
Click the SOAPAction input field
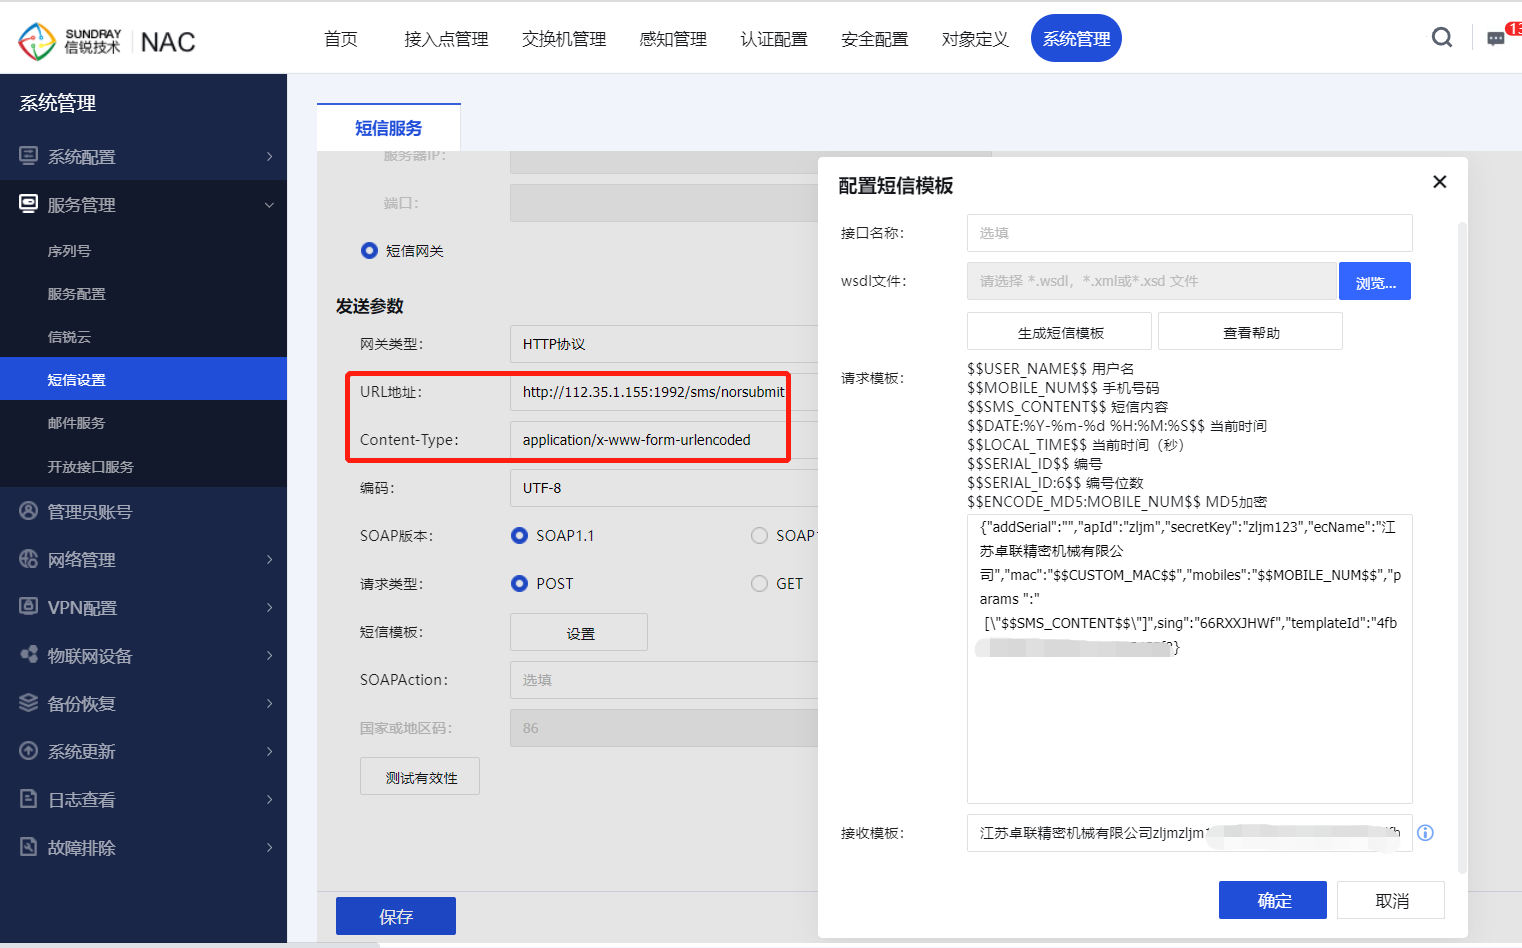(664, 680)
